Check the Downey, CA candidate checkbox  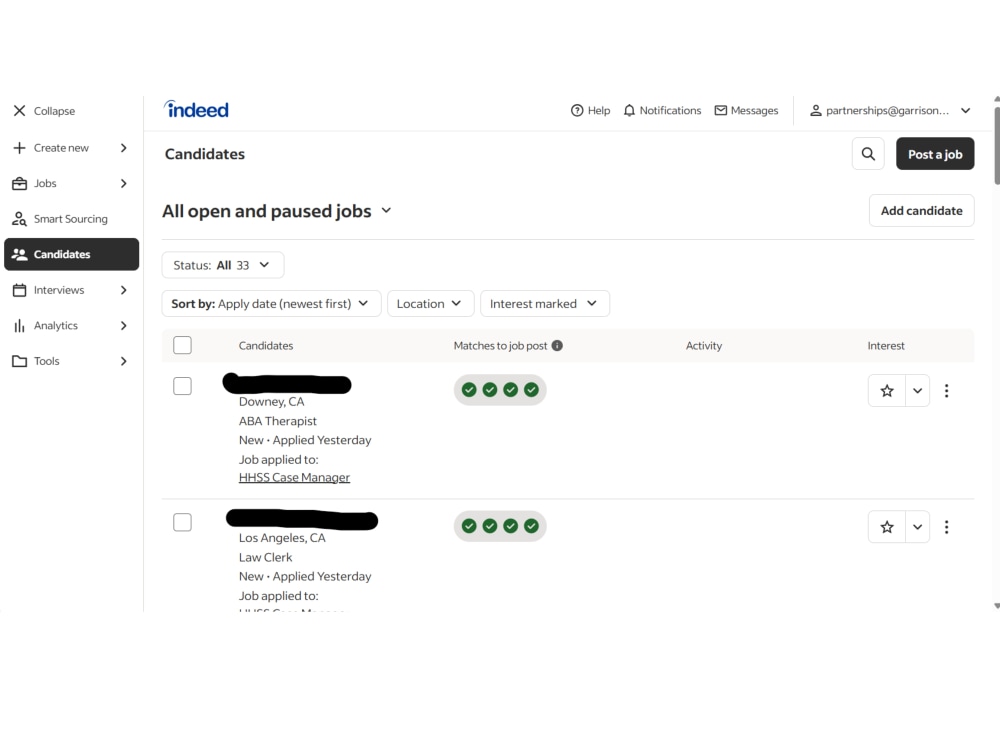(182, 386)
